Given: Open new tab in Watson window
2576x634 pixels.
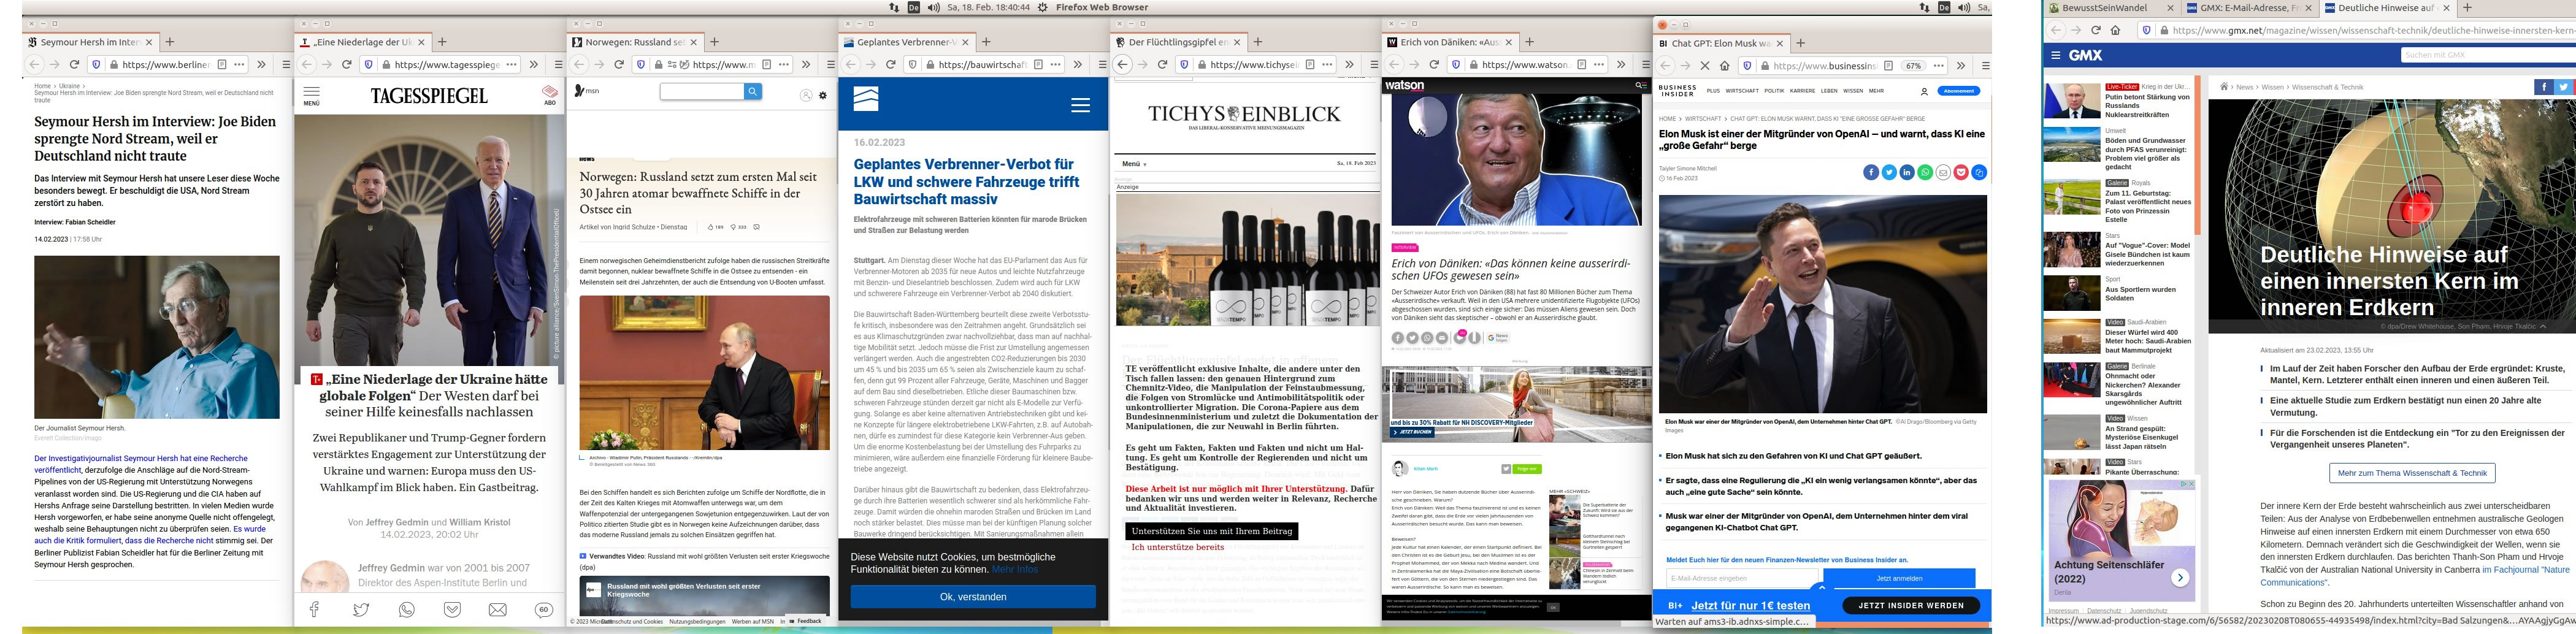Looking at the screenshot, I should (x=1529, y=42).
